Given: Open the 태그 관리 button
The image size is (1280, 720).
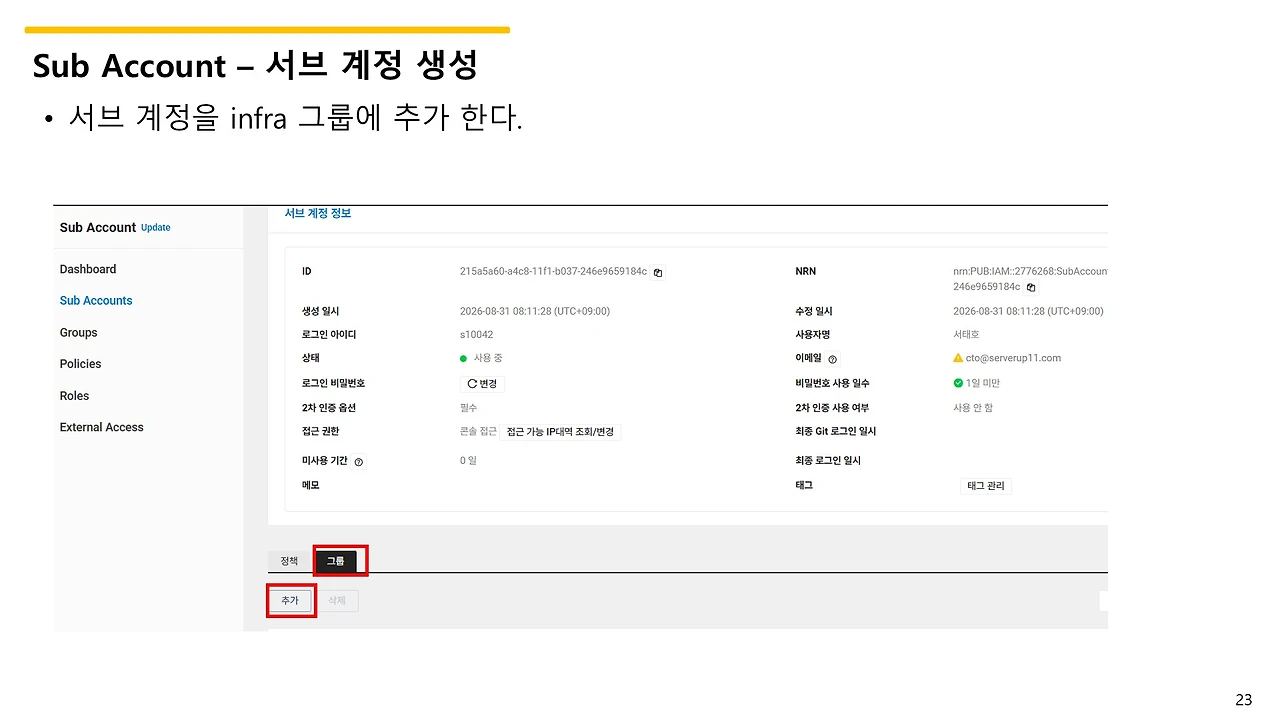Looking at the screenshot, I should coord(986,486).
